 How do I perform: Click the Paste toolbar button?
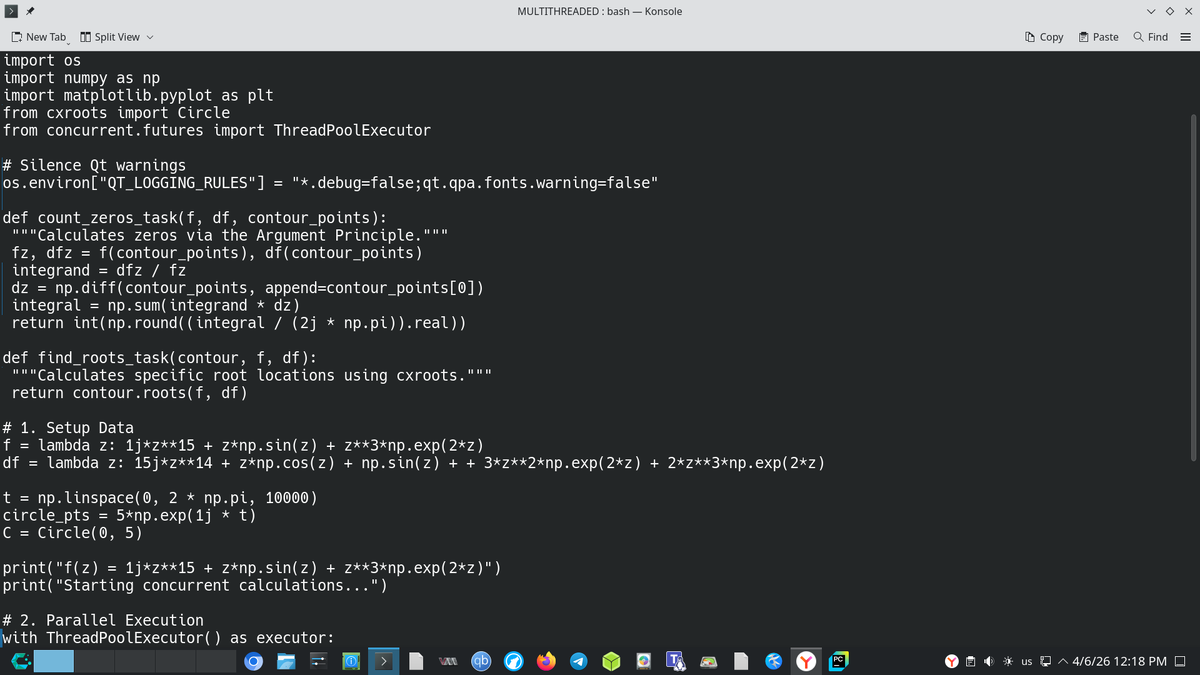[1098, 37]
